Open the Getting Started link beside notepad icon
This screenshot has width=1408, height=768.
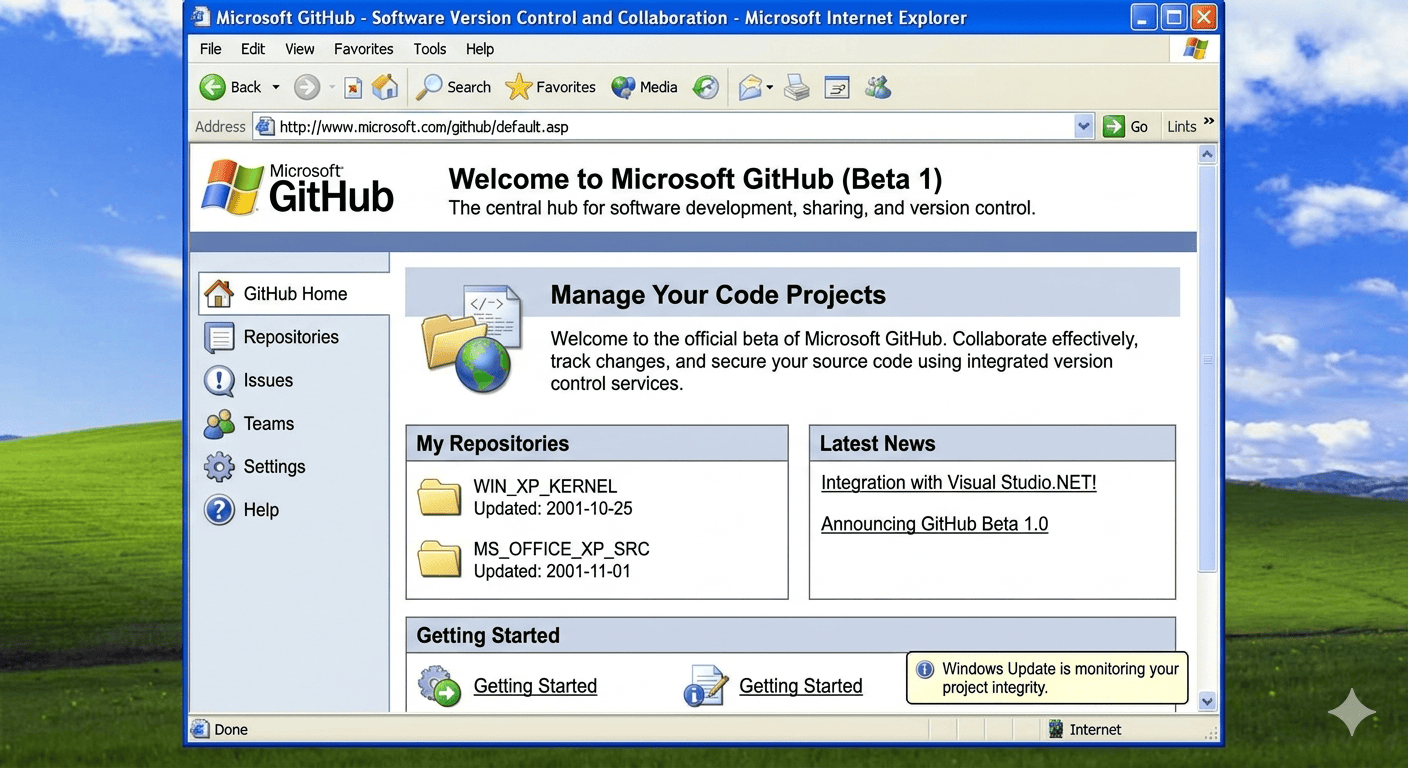[800, 687]
